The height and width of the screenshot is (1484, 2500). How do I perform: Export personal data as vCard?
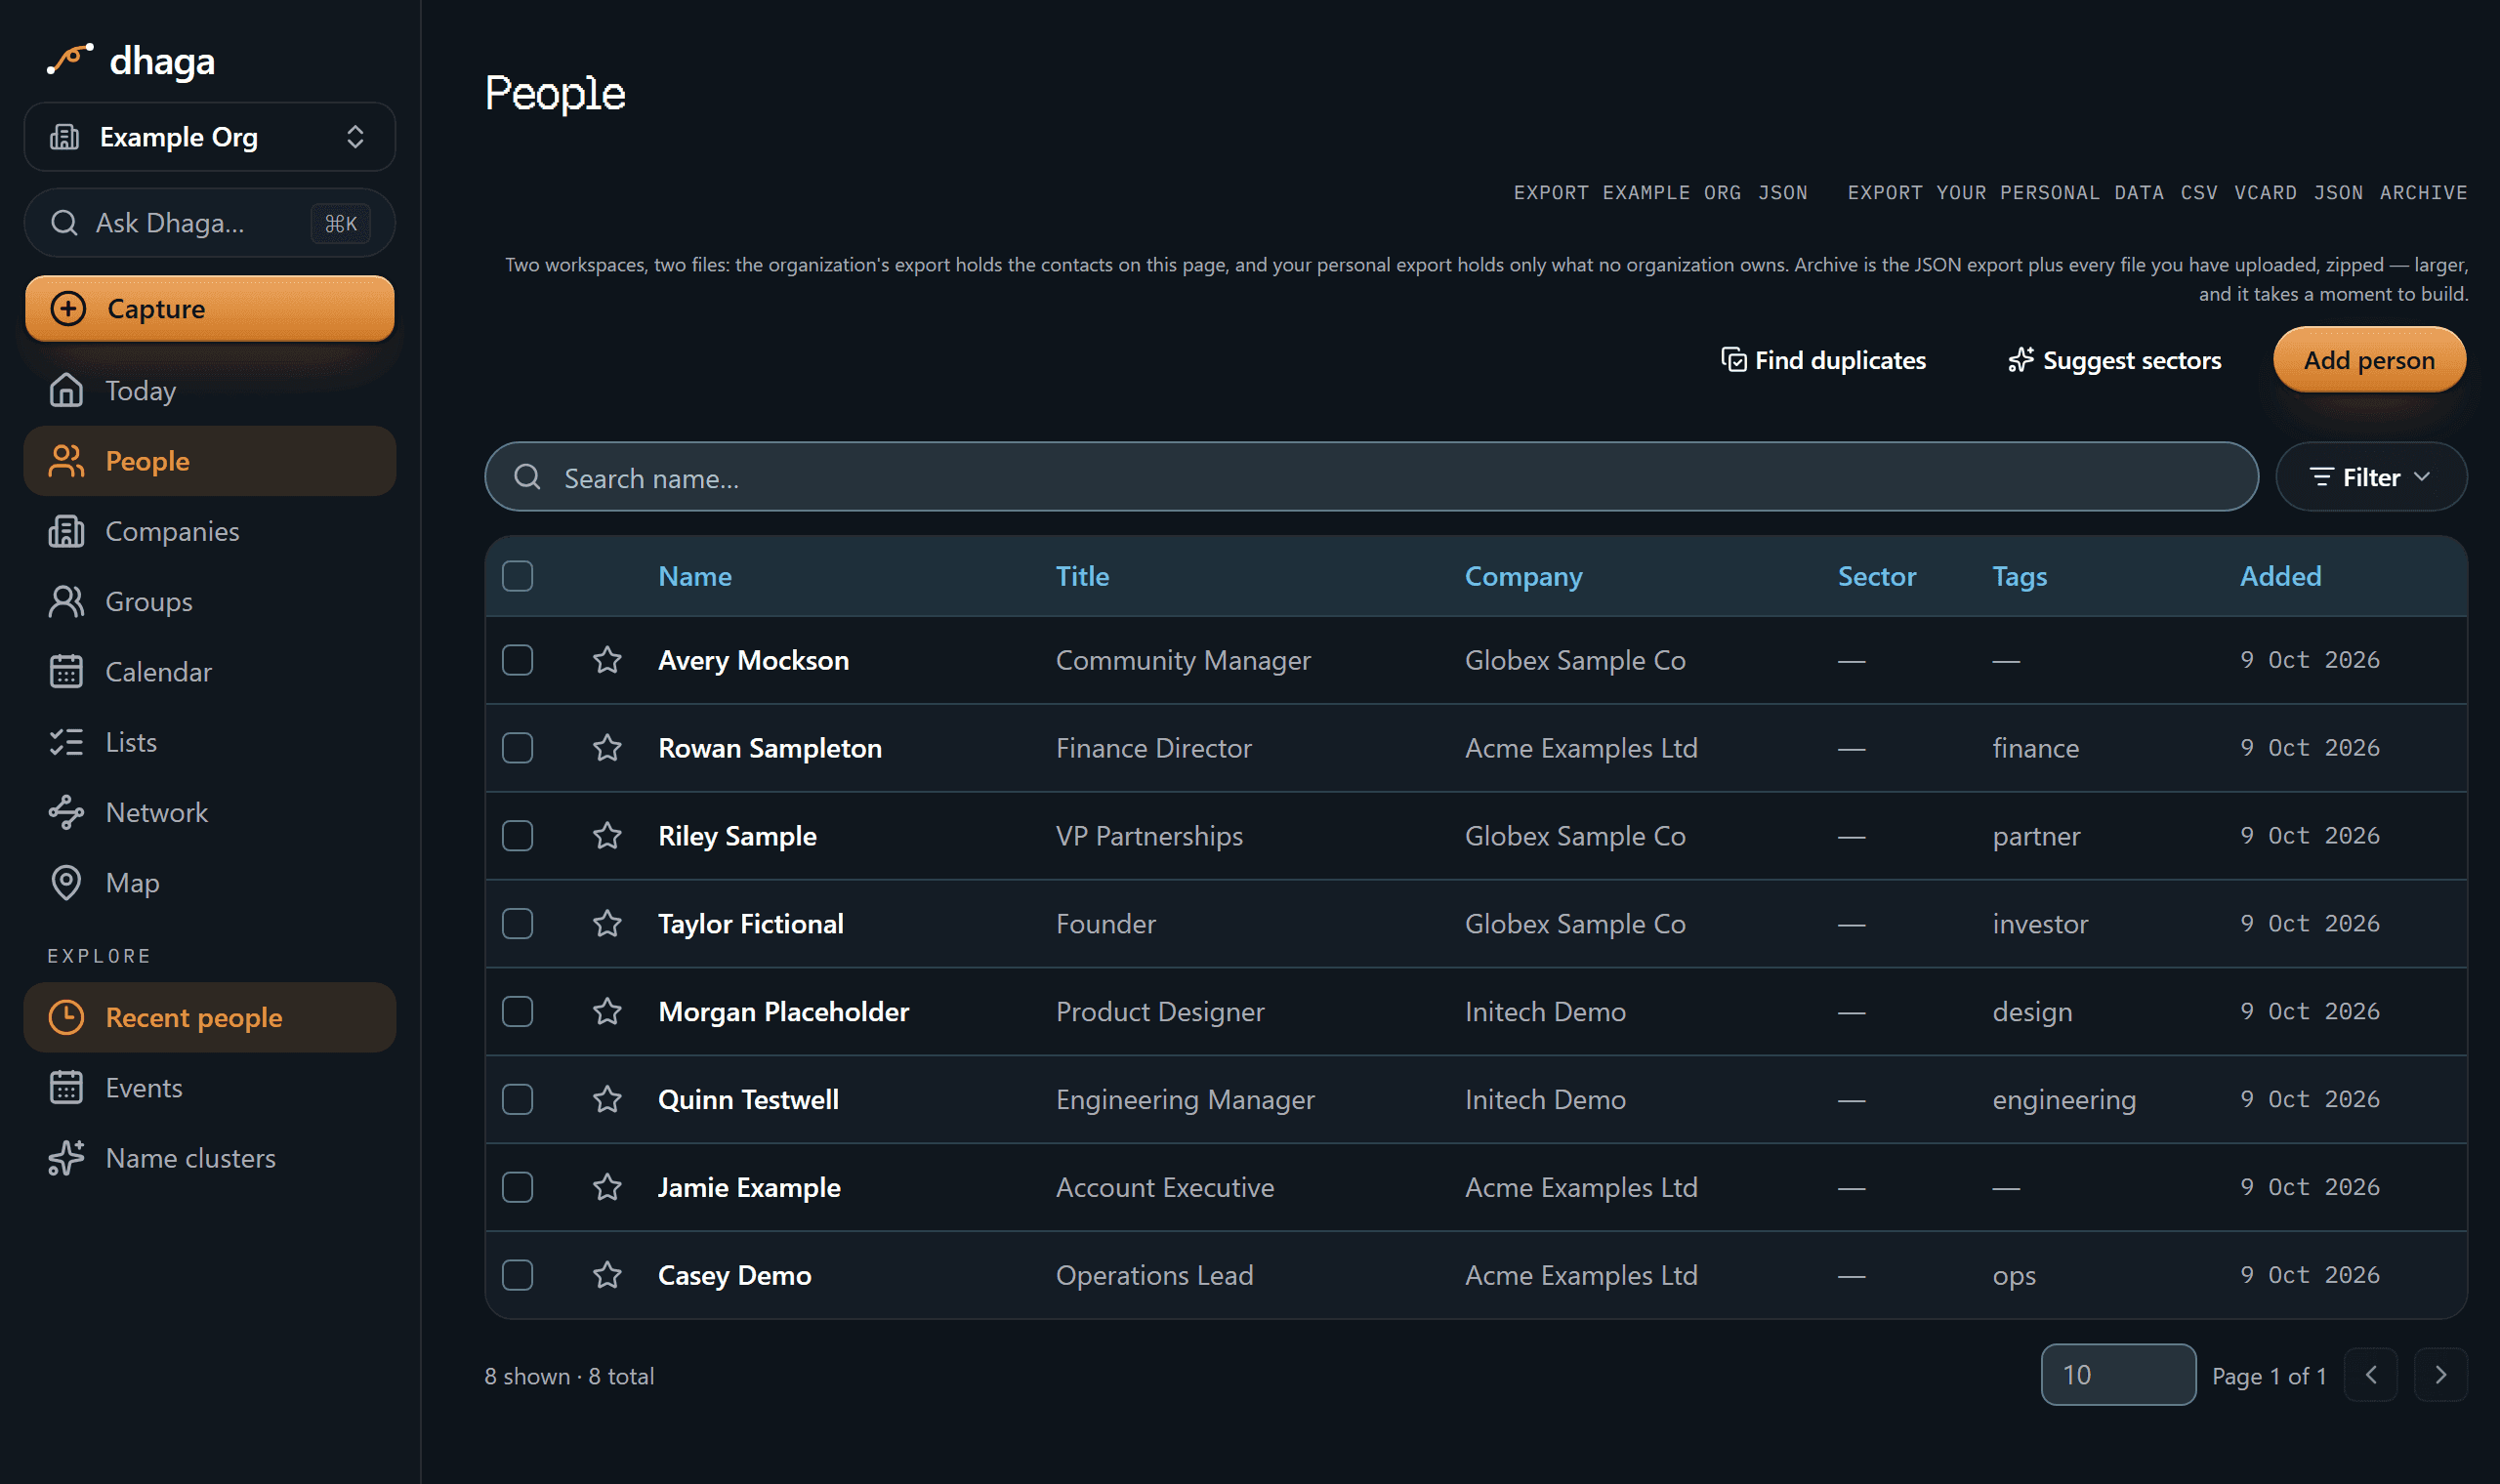[x=2265, y=192]
